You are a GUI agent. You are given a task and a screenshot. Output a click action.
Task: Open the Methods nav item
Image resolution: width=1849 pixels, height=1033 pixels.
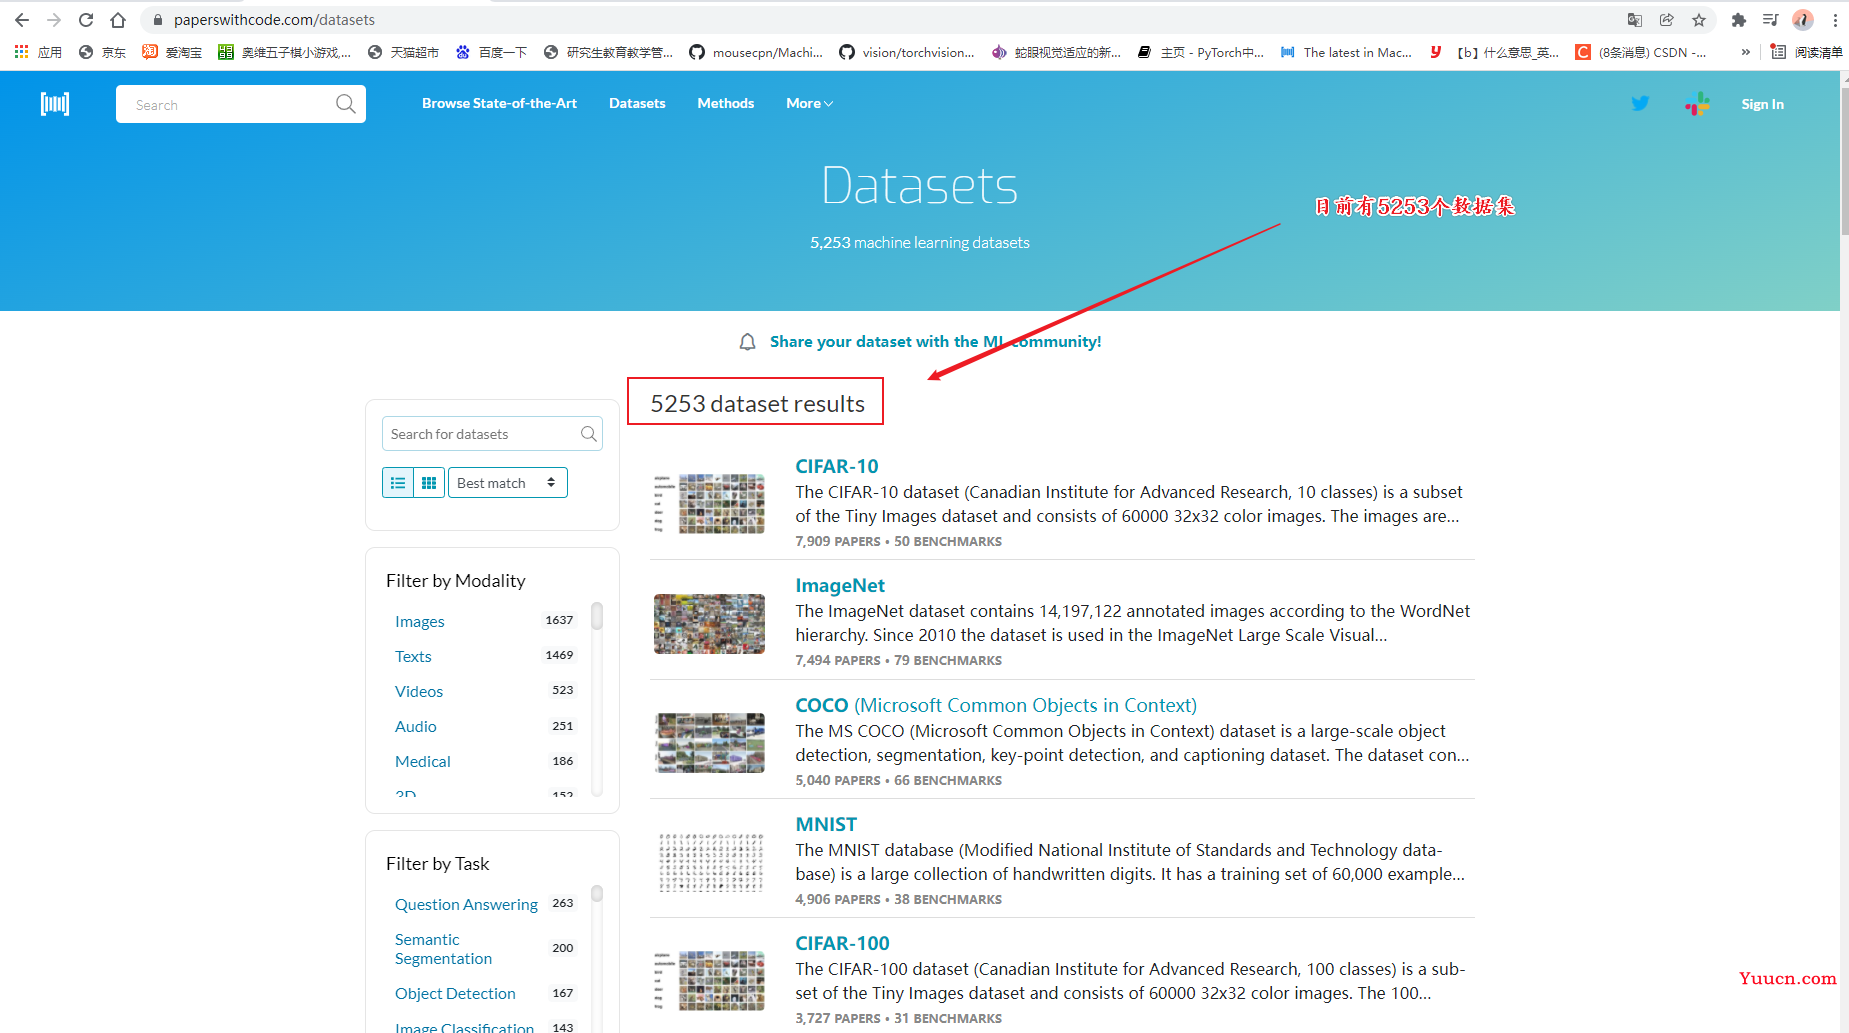click(x=726, y=103)
